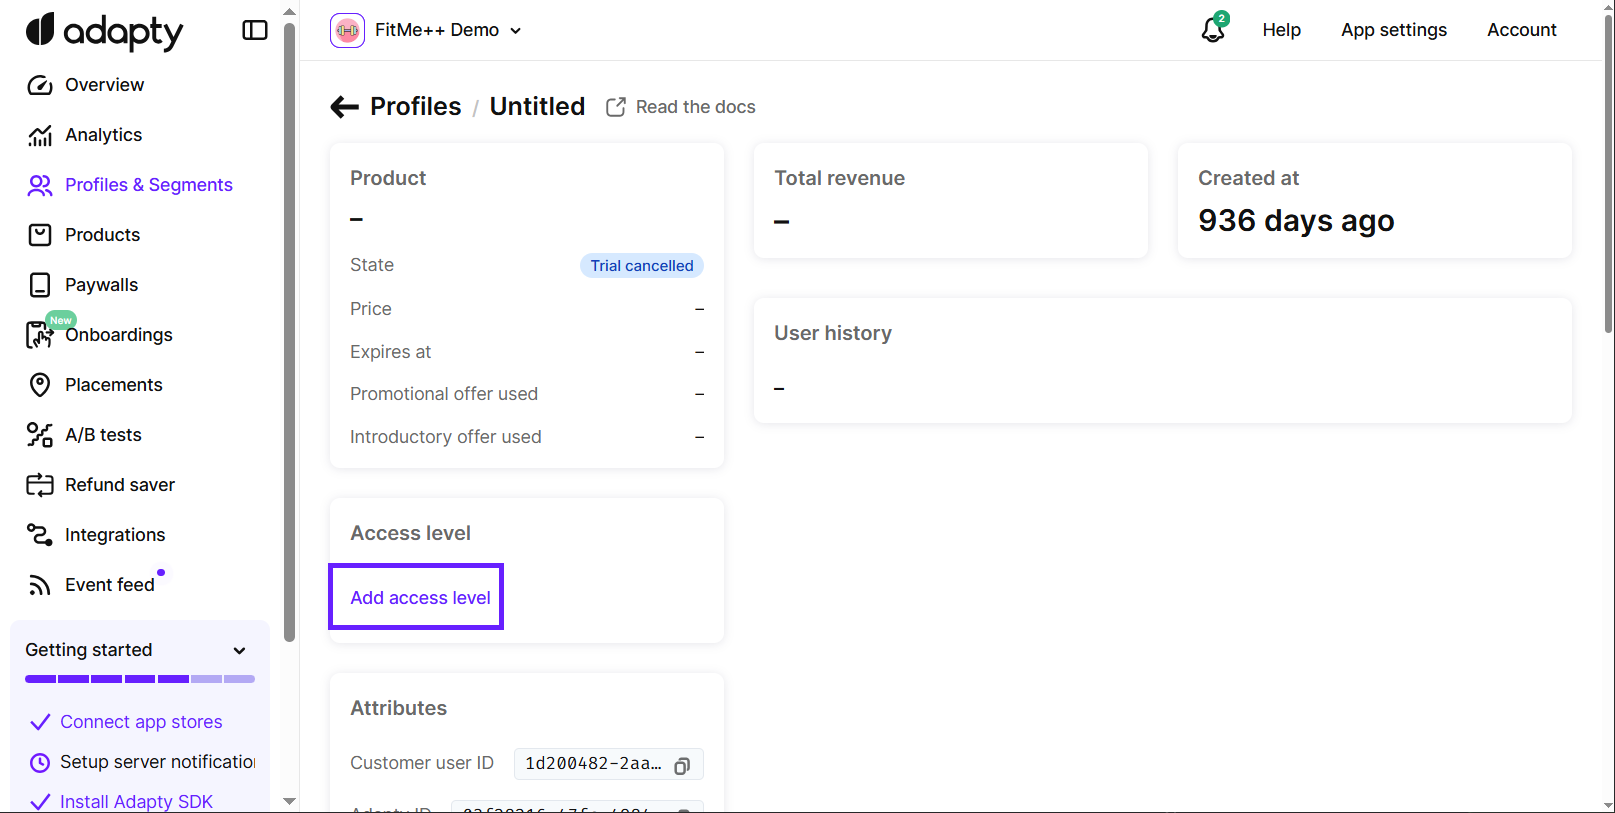Open the Paywalls section

(x=101, y=285)
